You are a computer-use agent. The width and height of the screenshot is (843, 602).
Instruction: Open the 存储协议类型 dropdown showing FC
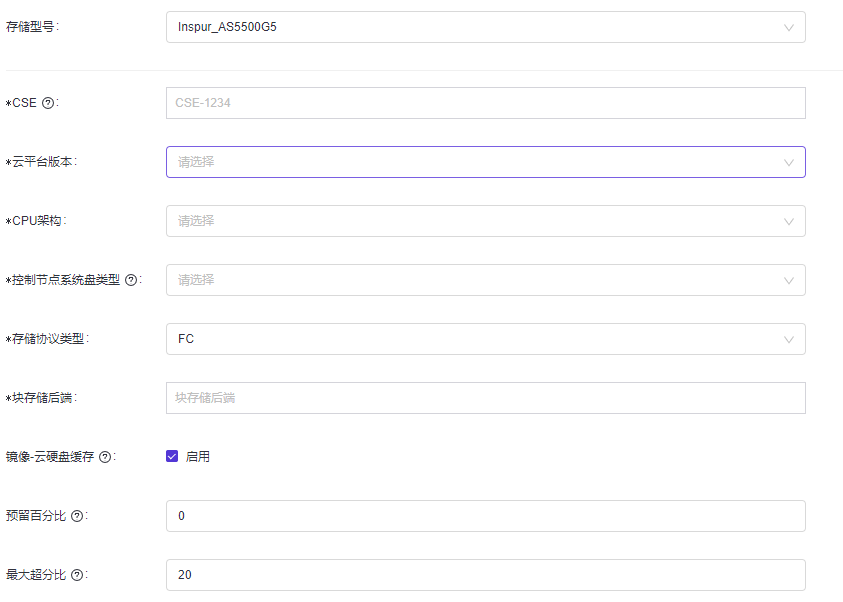(x=470, y=339)
